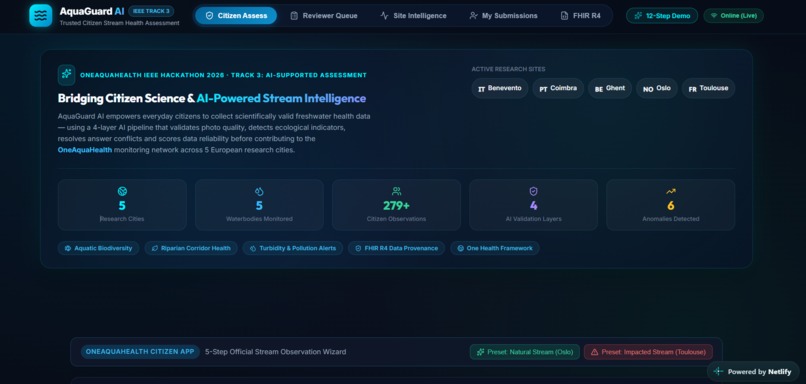Viewport: 806px width, 384px height.
Task: Click the wifi icon in Online status badge
Action: pyautogui.click(x=713, y=15)
